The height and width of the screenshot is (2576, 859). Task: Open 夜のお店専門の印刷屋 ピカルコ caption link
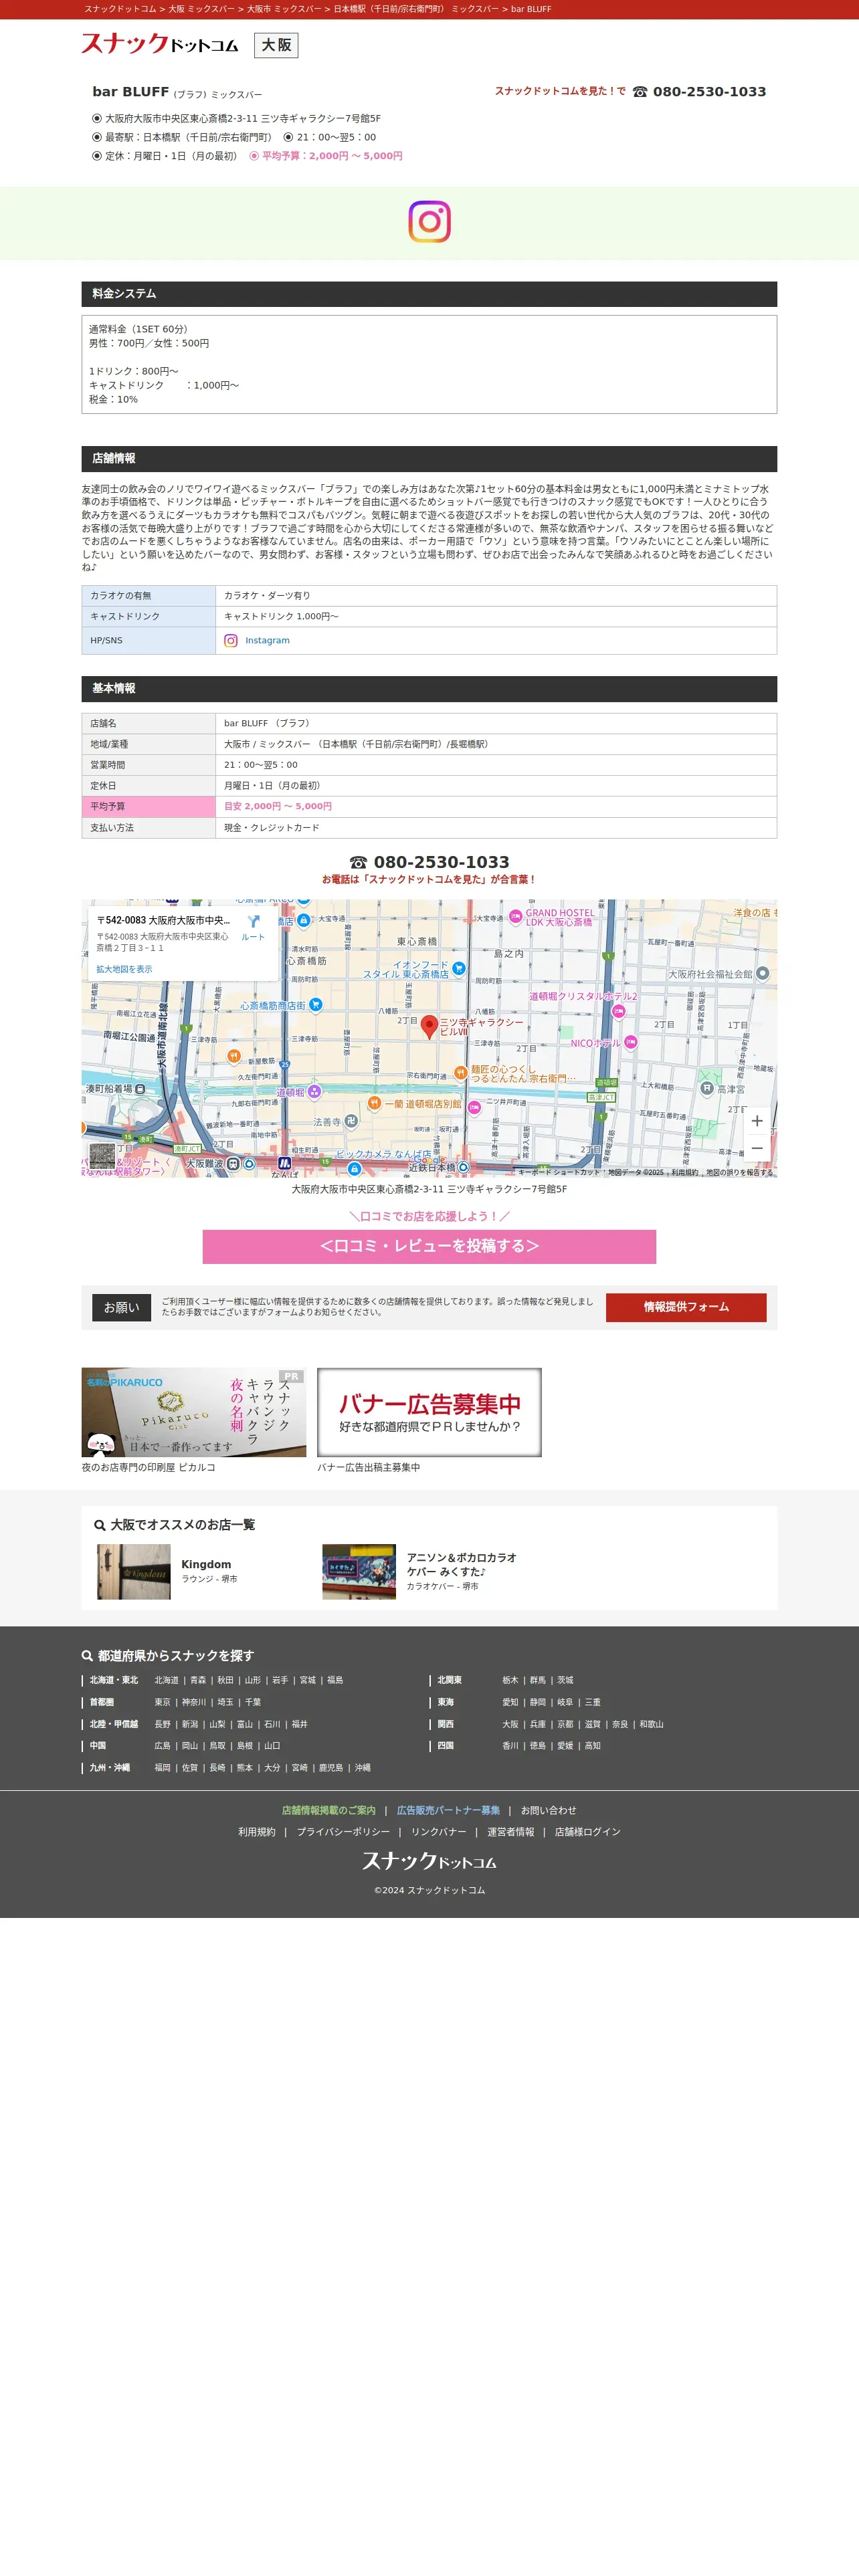click(x=148, y=1467)
